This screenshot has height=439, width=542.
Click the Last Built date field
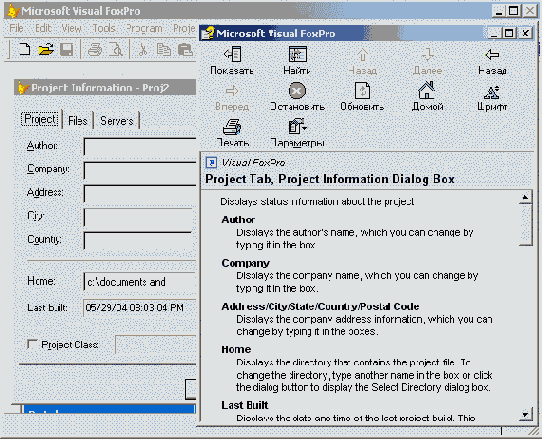click(x=140, y=308)
